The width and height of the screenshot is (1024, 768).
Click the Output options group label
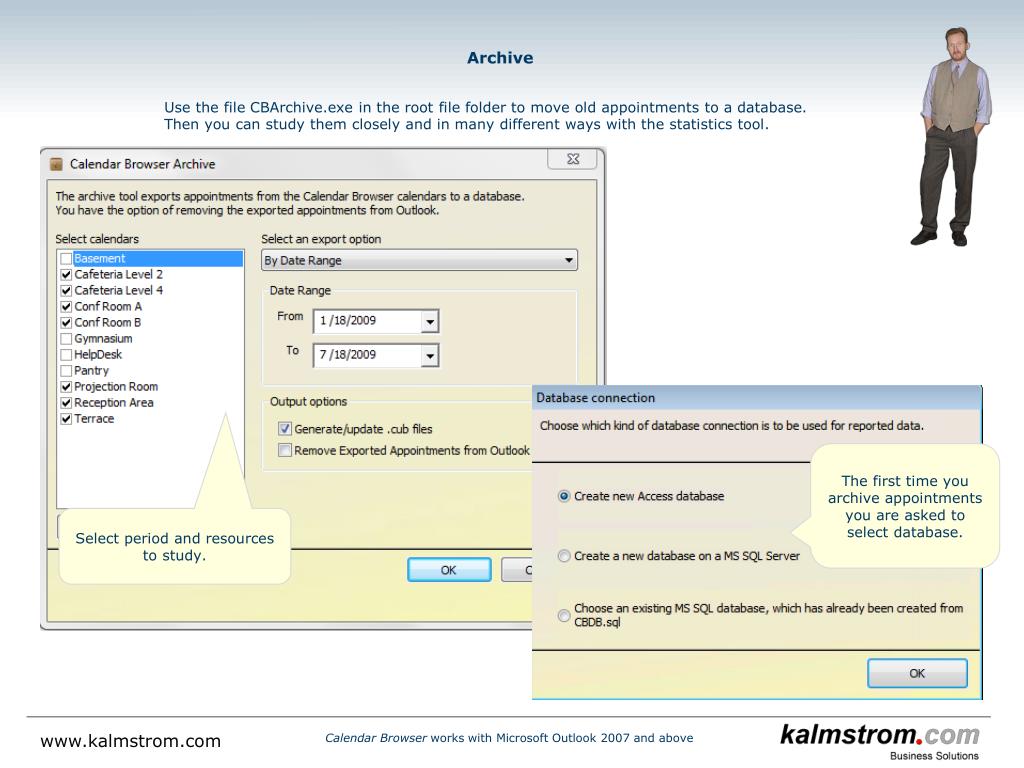[308, 402]
